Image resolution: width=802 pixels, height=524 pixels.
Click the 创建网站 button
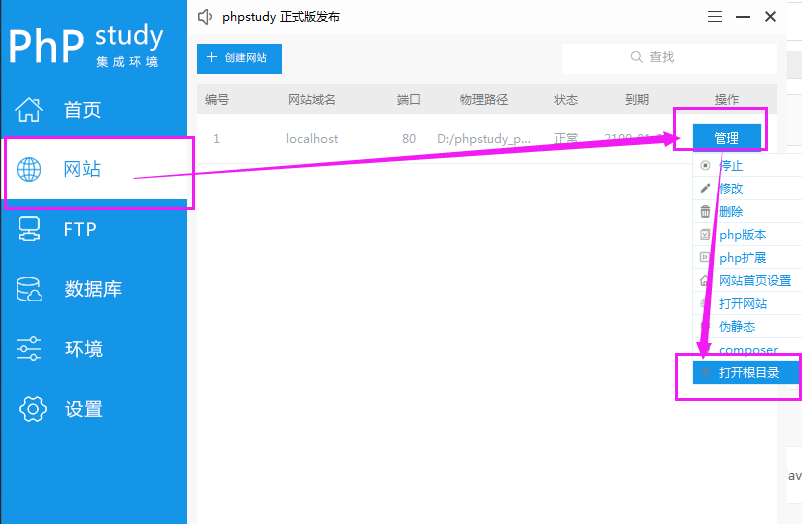239,58
